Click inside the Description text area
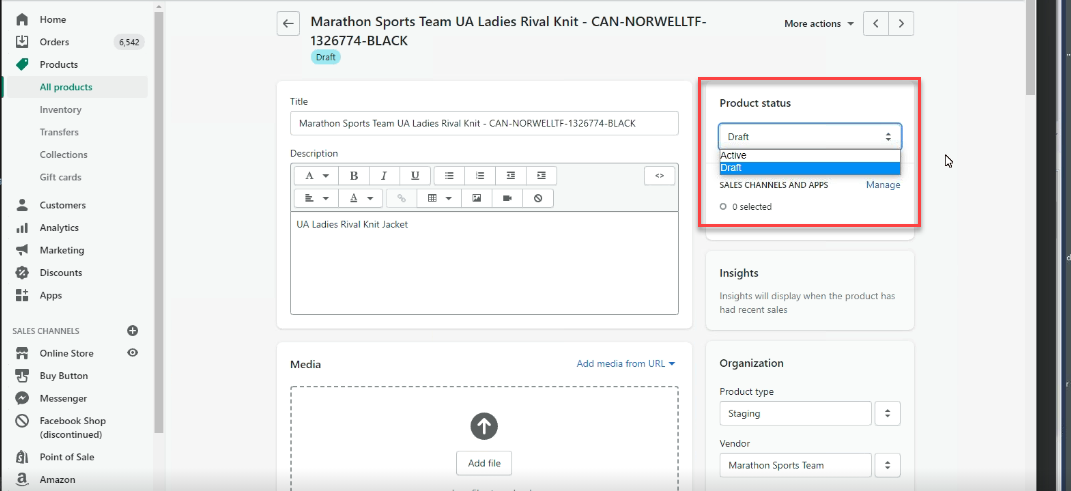Viewport: 1071px width, 491px height. coord(484,263)
